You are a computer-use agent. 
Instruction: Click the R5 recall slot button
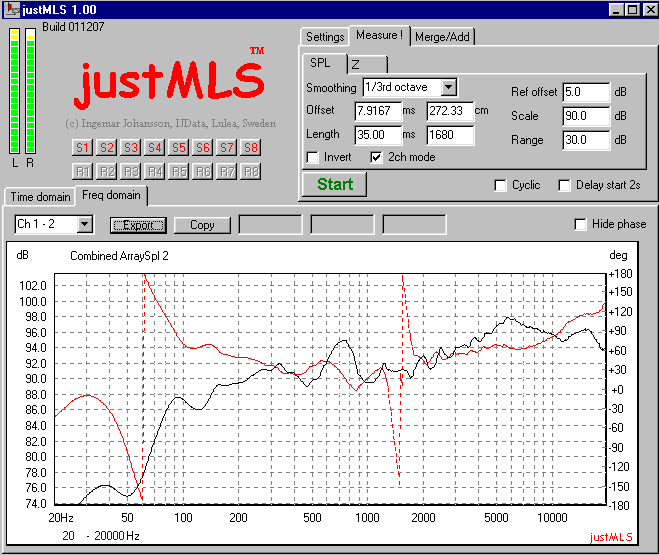178,171
